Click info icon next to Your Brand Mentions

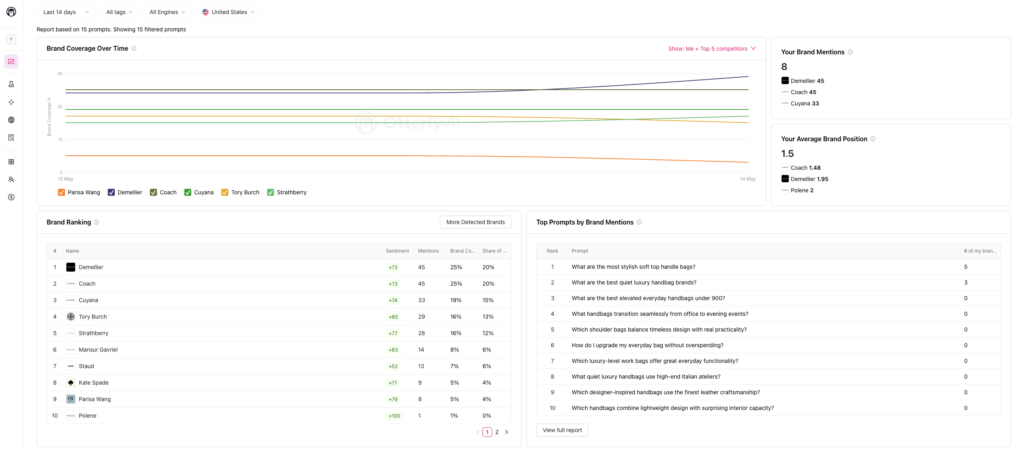click(x=850, y=52)
